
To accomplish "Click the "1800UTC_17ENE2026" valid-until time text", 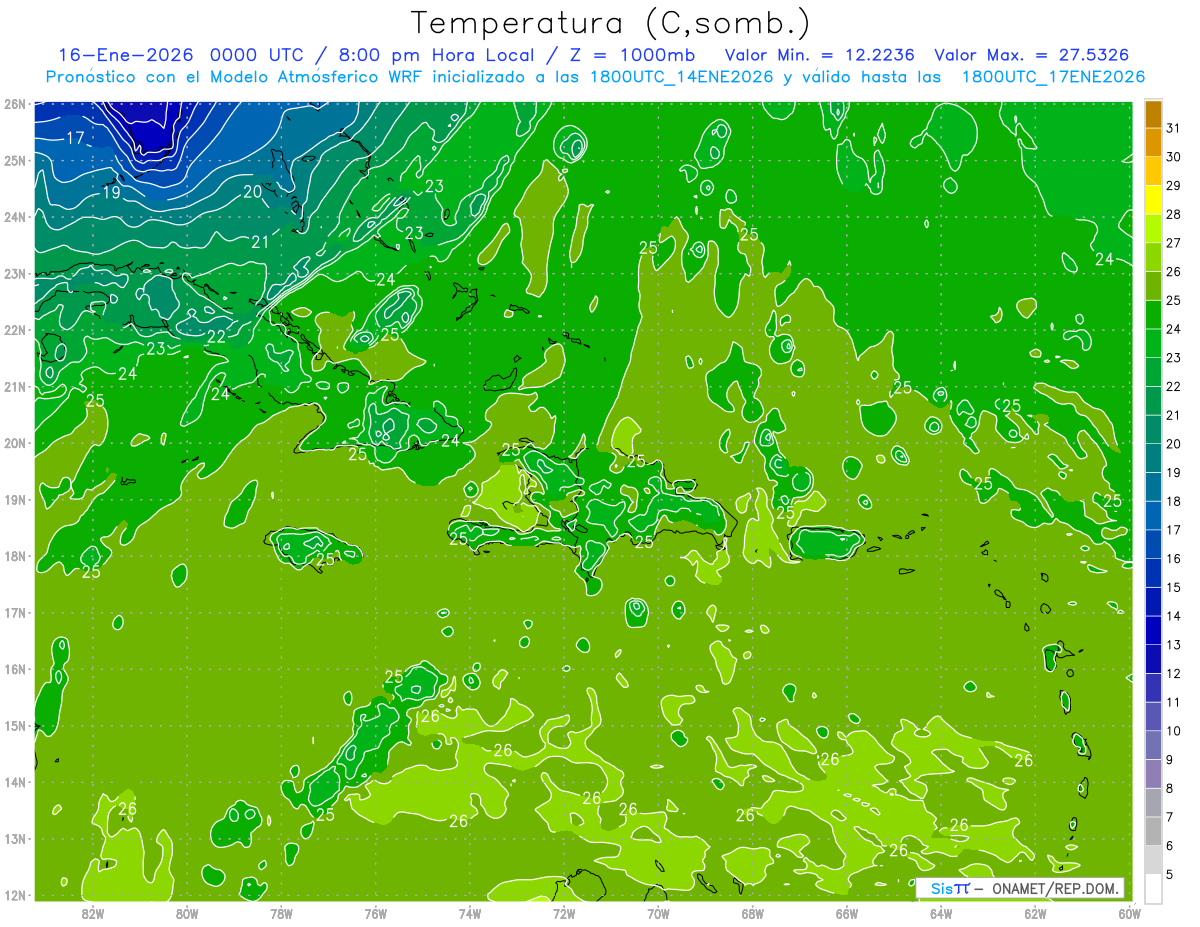I will [1053, 77].
